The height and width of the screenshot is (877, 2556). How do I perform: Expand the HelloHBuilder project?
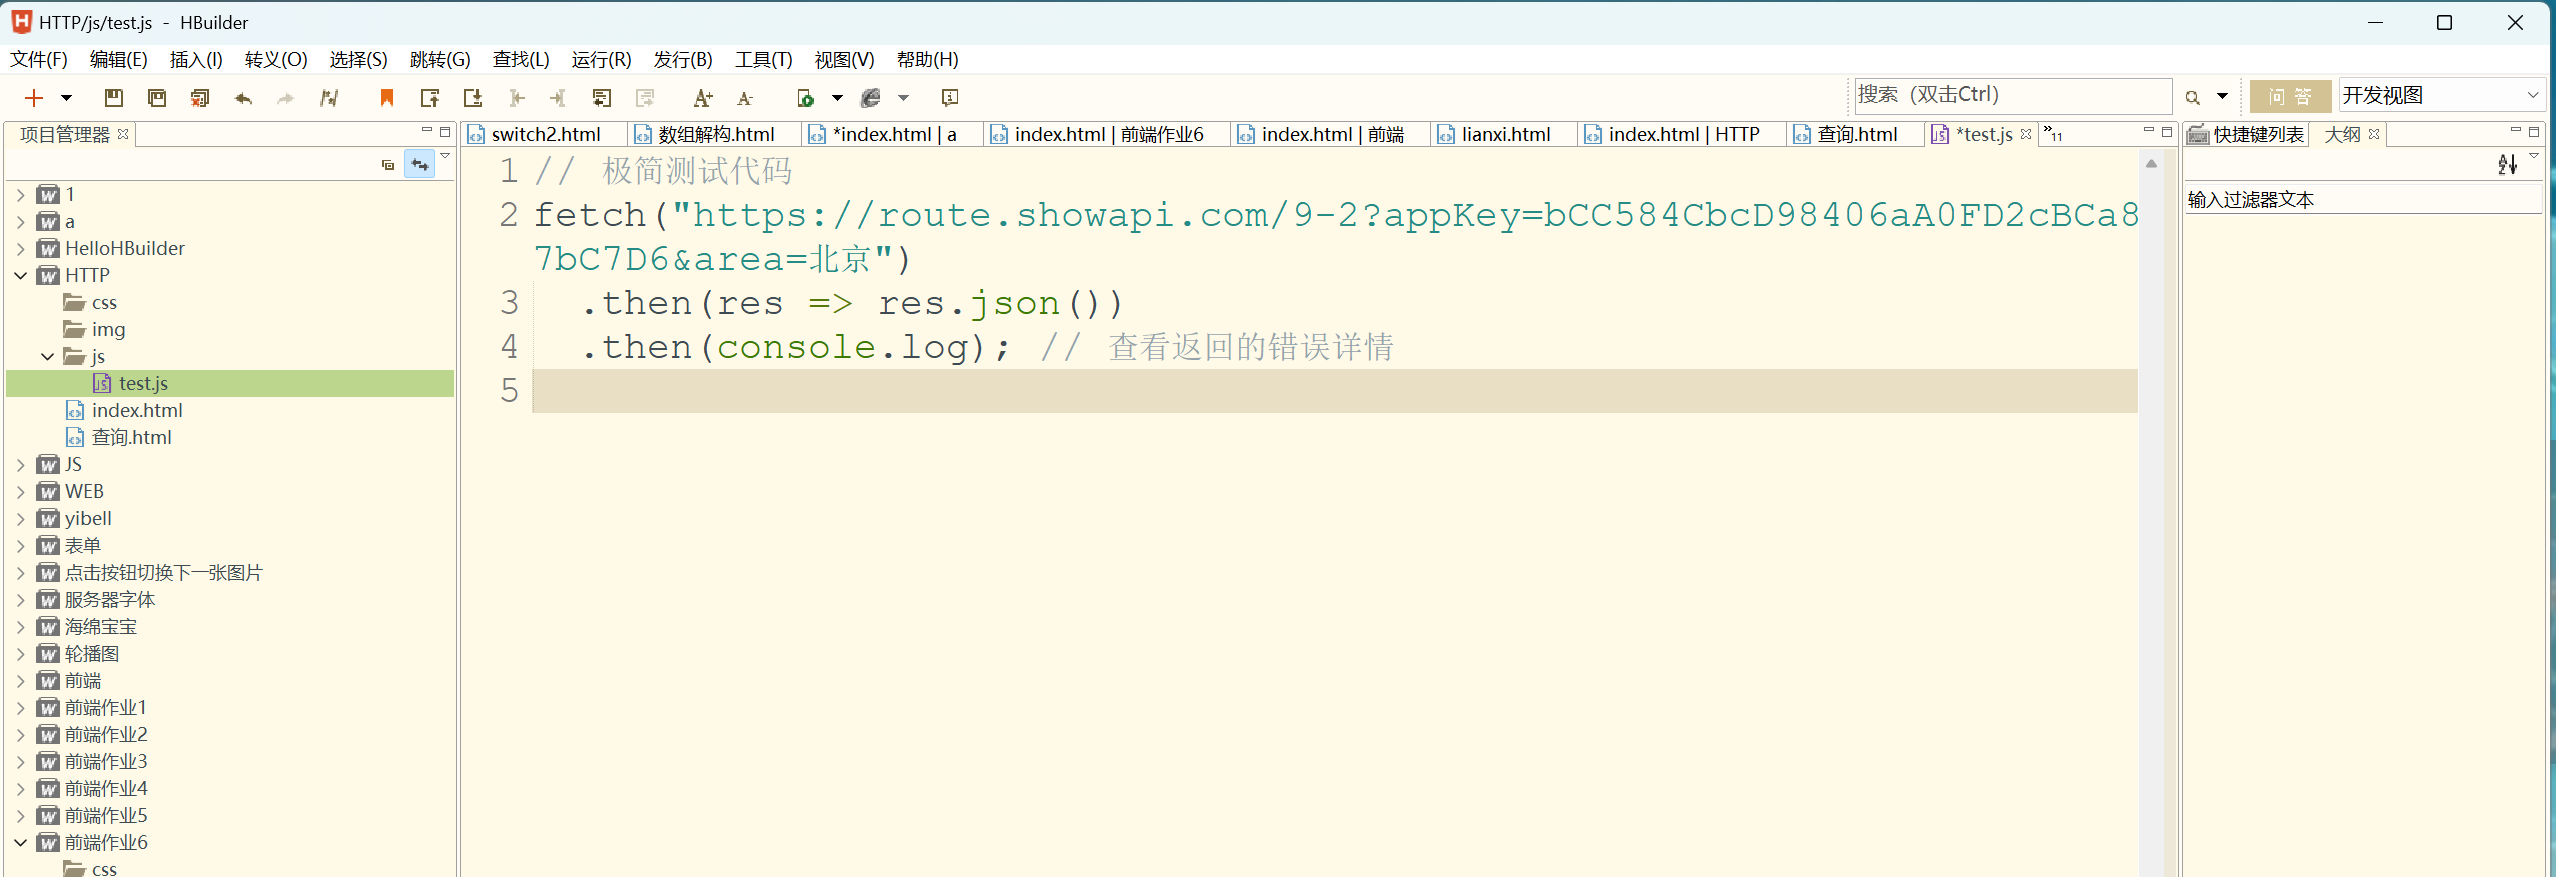tap(21, 249)
